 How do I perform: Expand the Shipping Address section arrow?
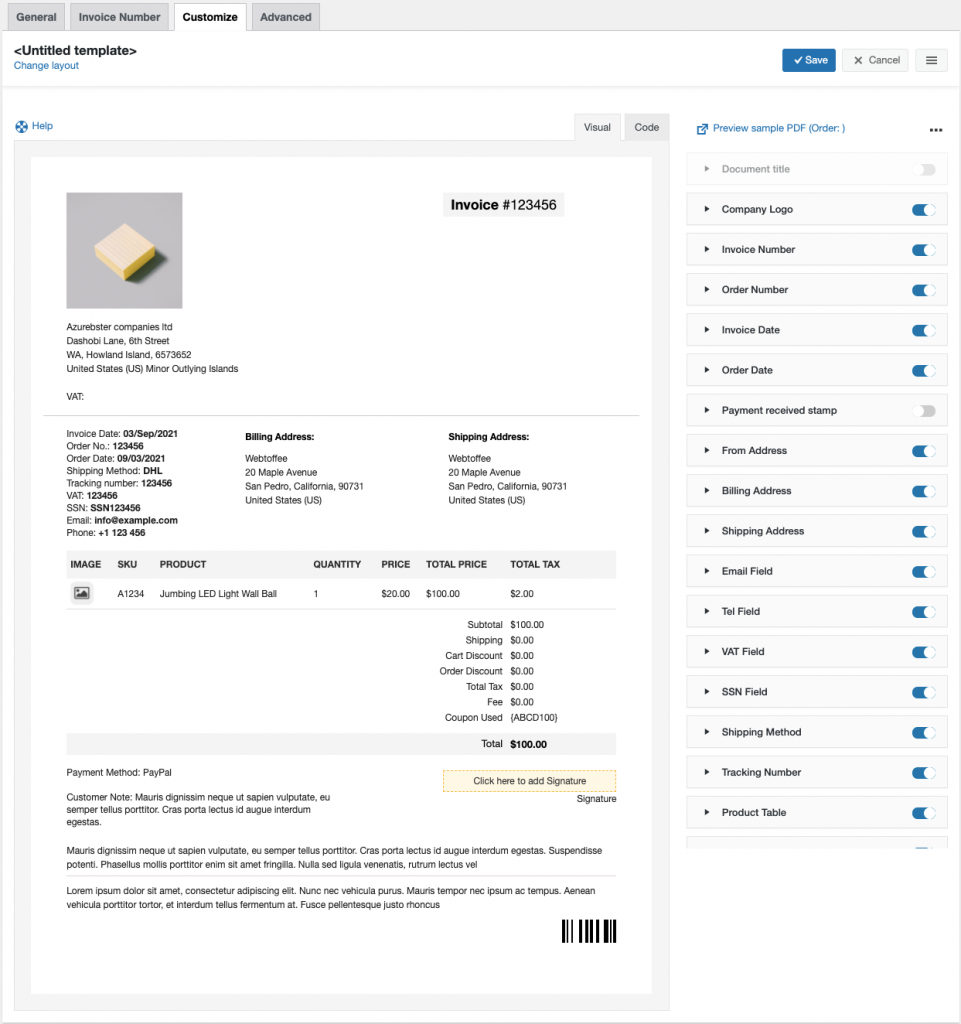click(x=707, y=531)
